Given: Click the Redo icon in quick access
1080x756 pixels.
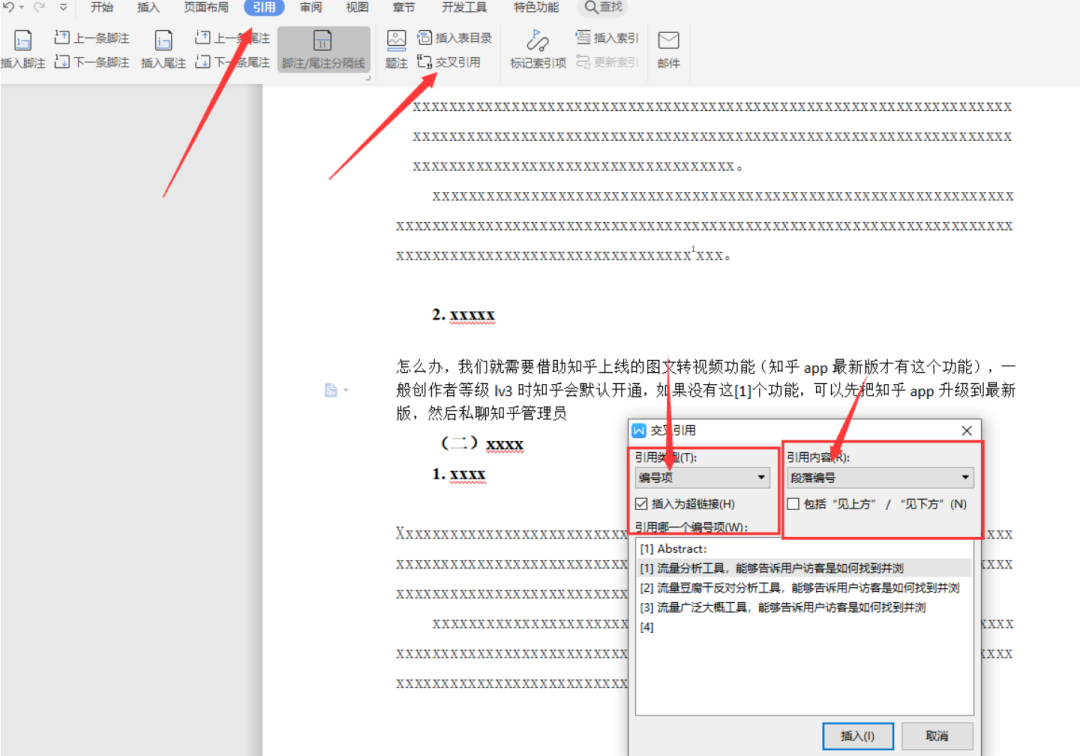Looking at the screenshot, I should 39,7.
